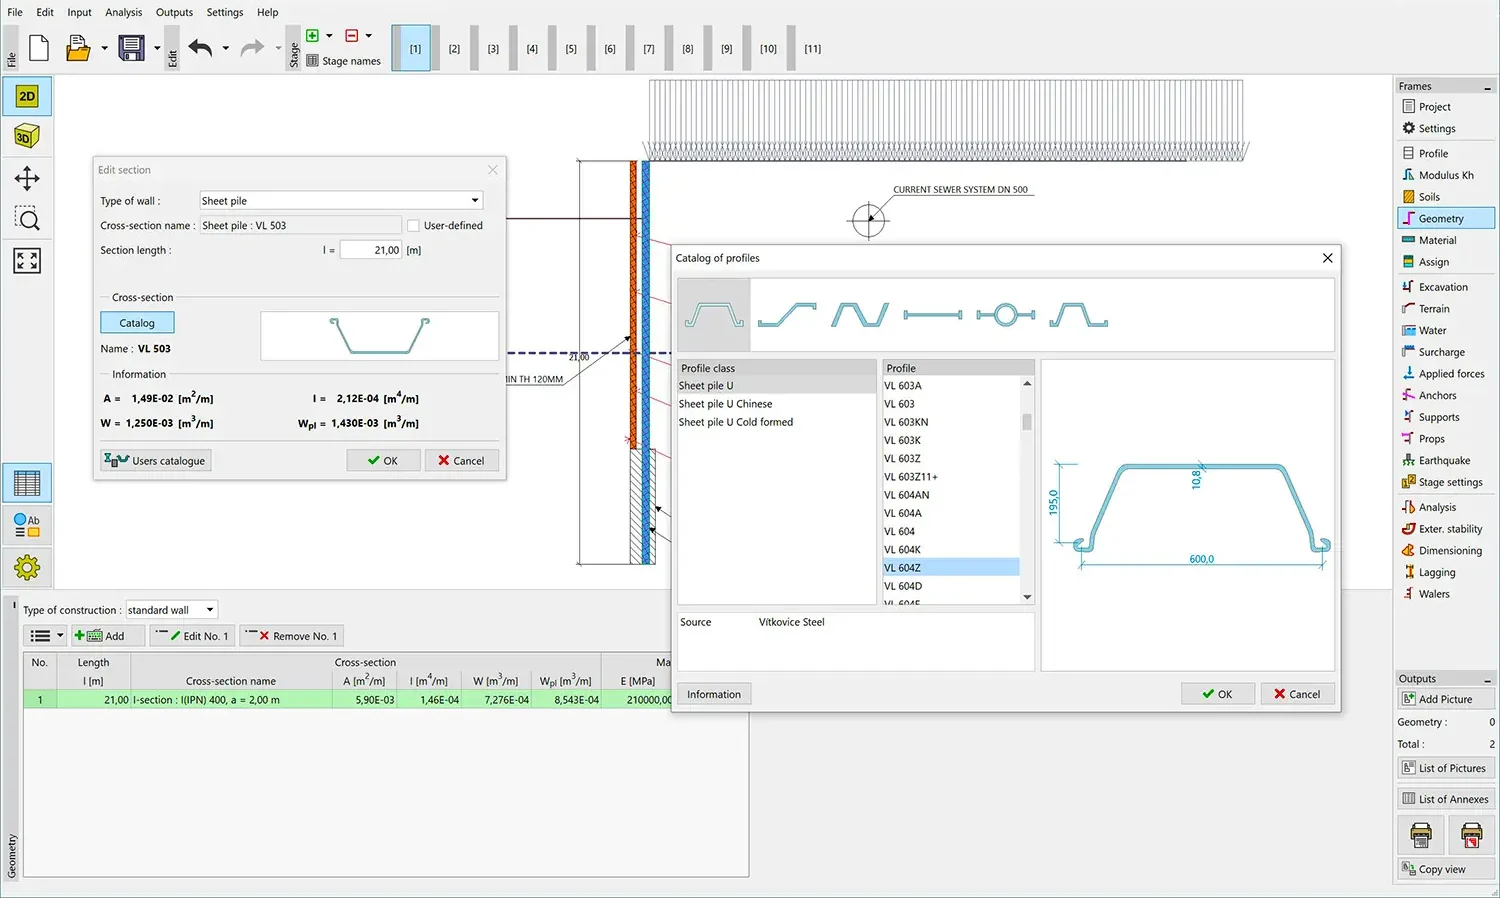Image resolution: width=1500 pixels, height=898 pixels.
Task: Collapse the Frames panel
Action: (x=1487, y=88)
